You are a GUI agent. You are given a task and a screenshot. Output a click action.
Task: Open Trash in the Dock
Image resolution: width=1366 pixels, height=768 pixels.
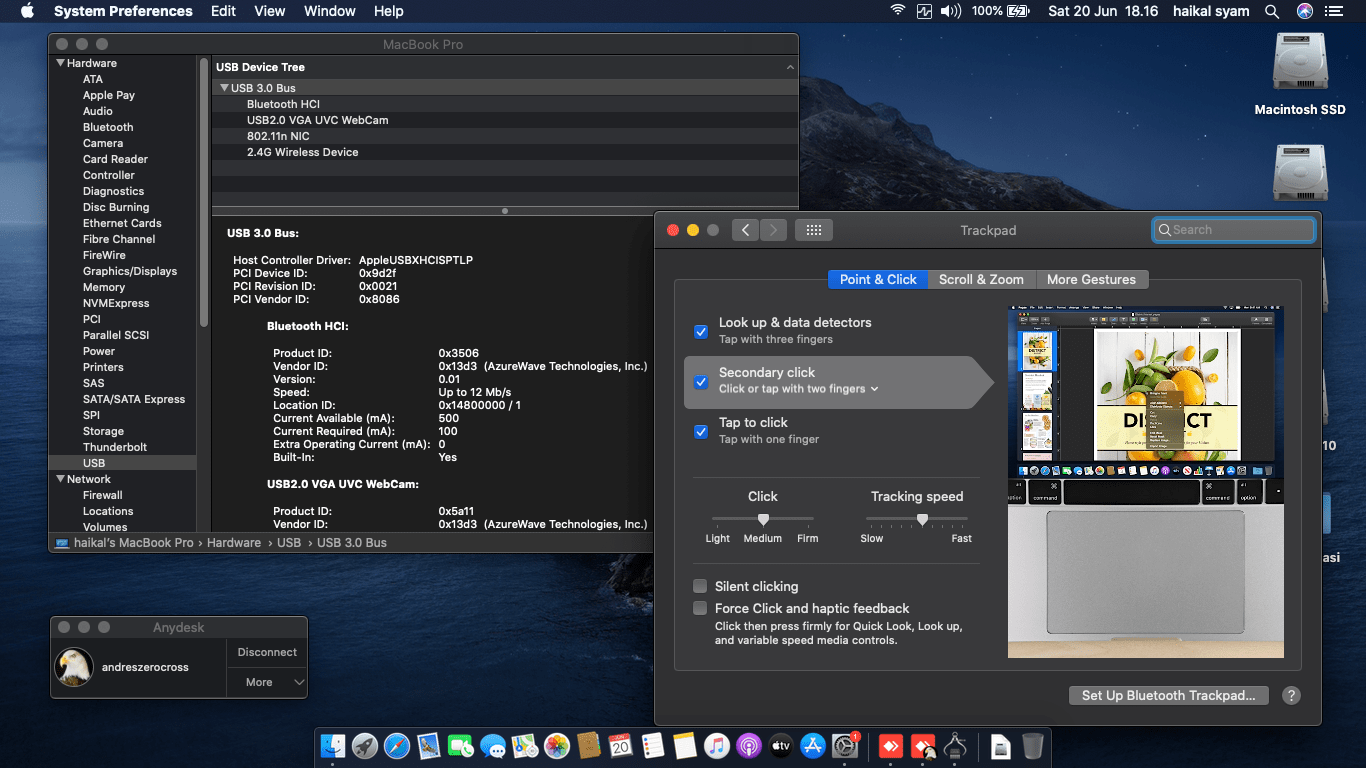click(1033, 745)
